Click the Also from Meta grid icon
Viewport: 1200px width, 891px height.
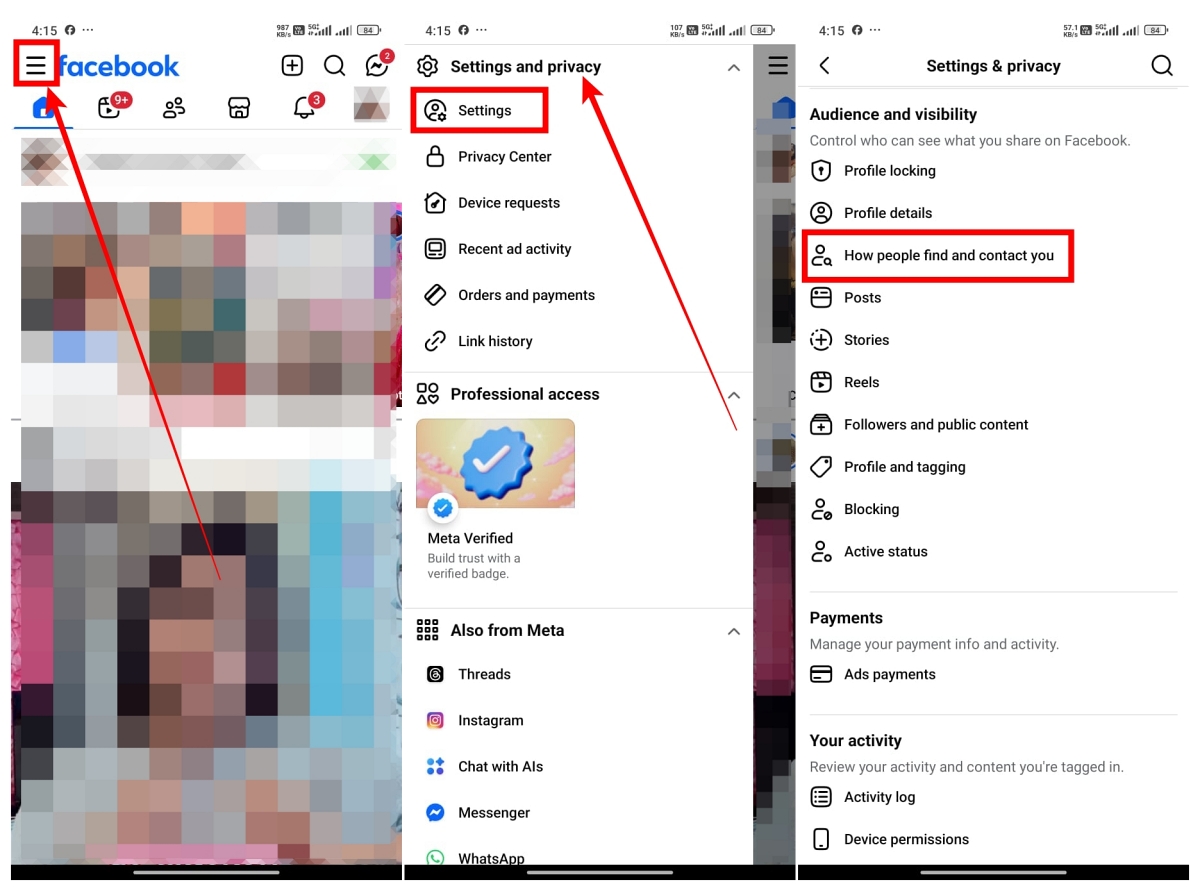coord(428,630)
